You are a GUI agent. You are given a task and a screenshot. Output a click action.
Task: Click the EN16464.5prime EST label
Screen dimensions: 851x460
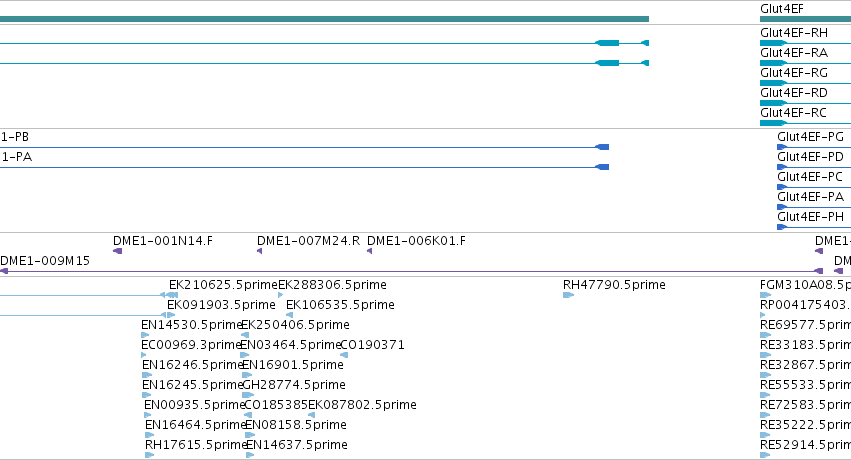[x=196, y=425]
